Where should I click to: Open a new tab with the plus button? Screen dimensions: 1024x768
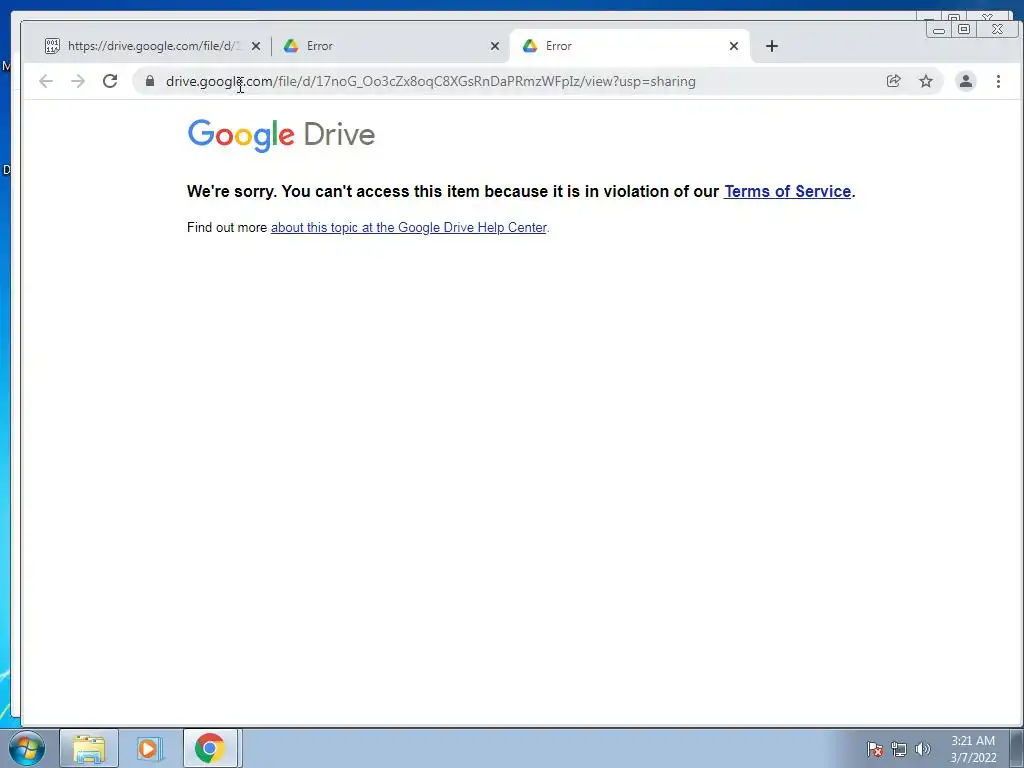[x=772, y=46]
